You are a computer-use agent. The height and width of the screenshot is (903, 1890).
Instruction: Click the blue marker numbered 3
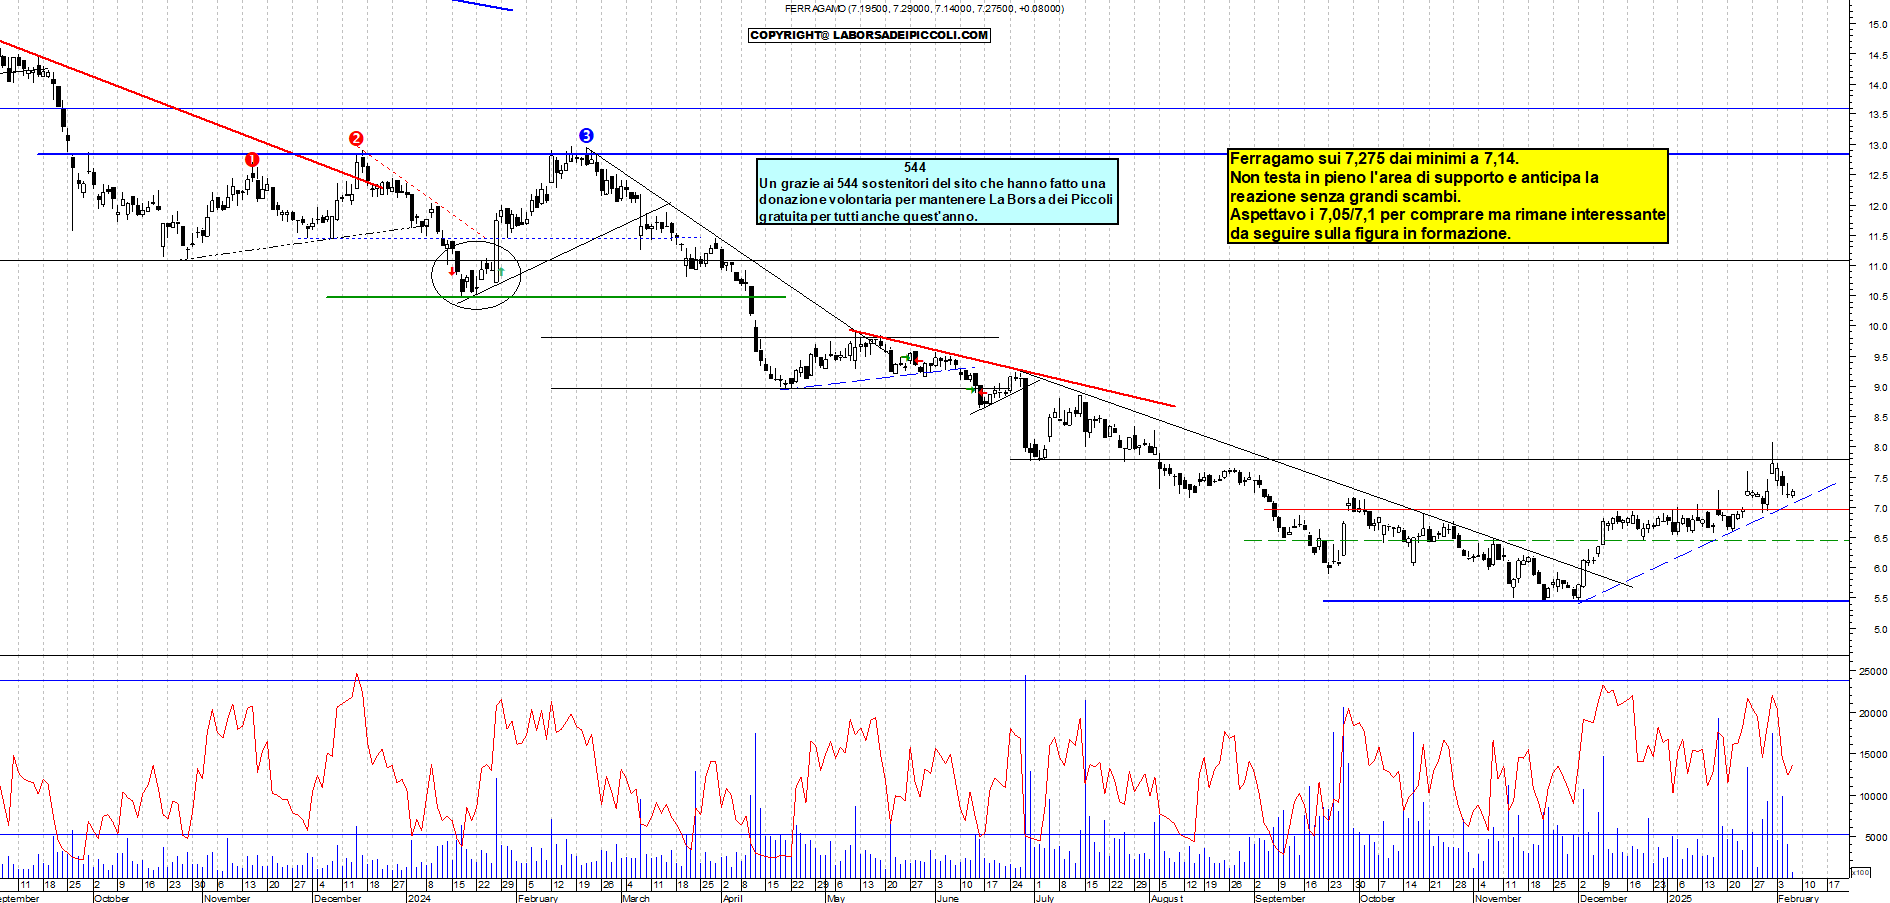click(x=586, y=135)
